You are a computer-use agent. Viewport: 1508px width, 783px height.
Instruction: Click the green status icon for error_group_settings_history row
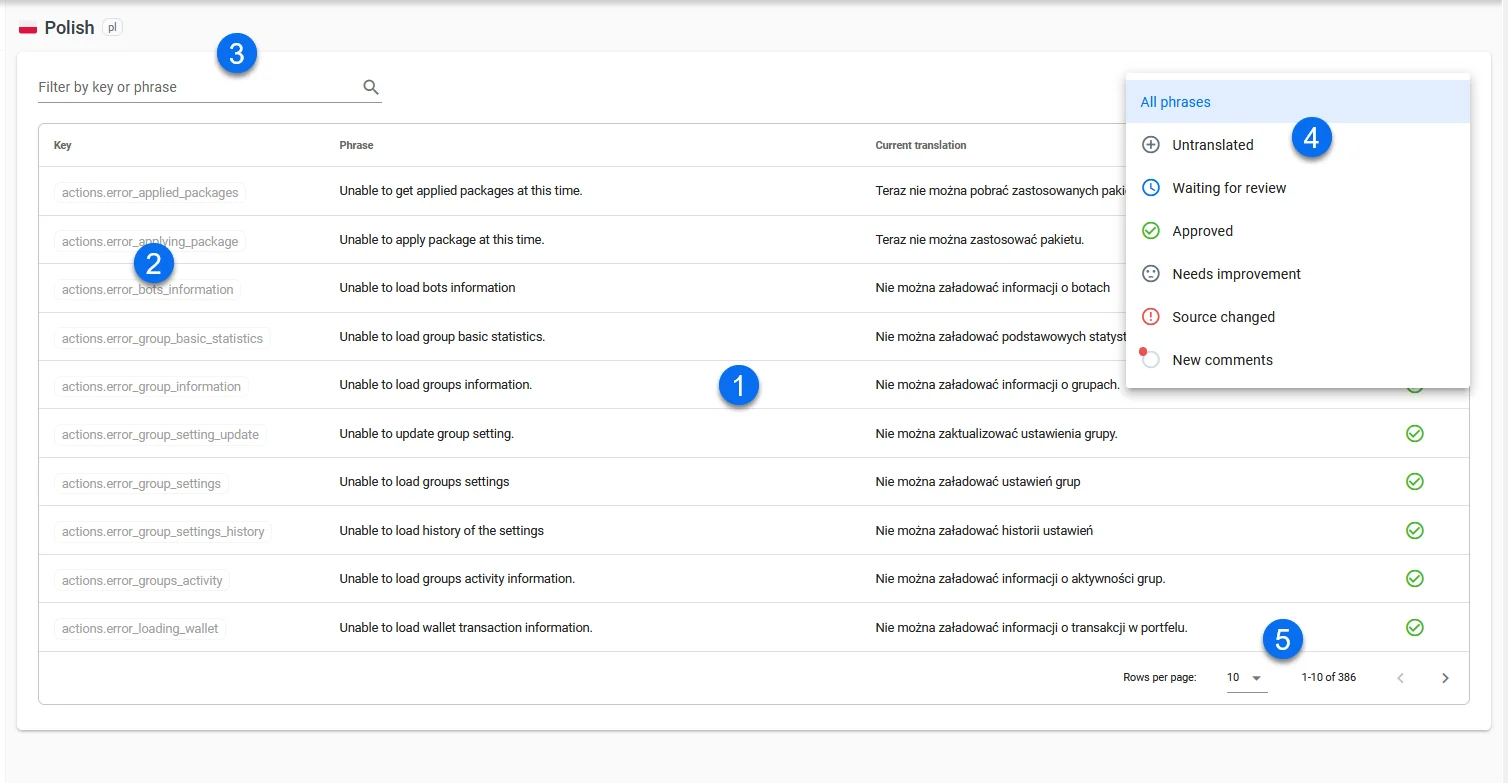coord(1415,531)
